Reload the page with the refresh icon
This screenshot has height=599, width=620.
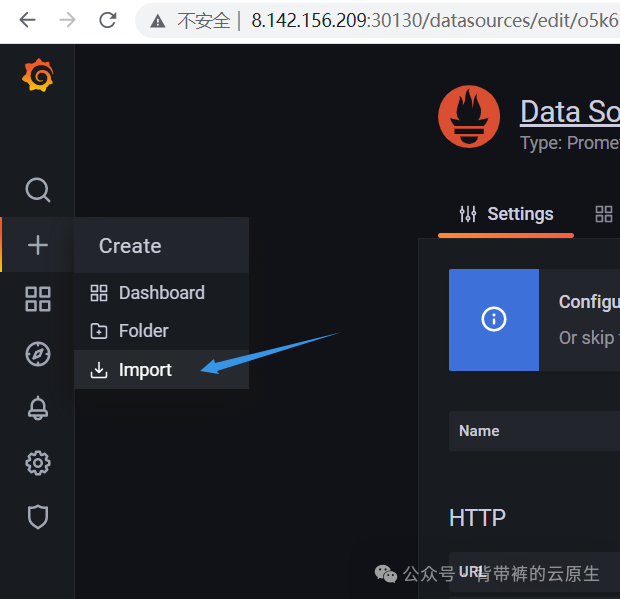click(108, 20)
